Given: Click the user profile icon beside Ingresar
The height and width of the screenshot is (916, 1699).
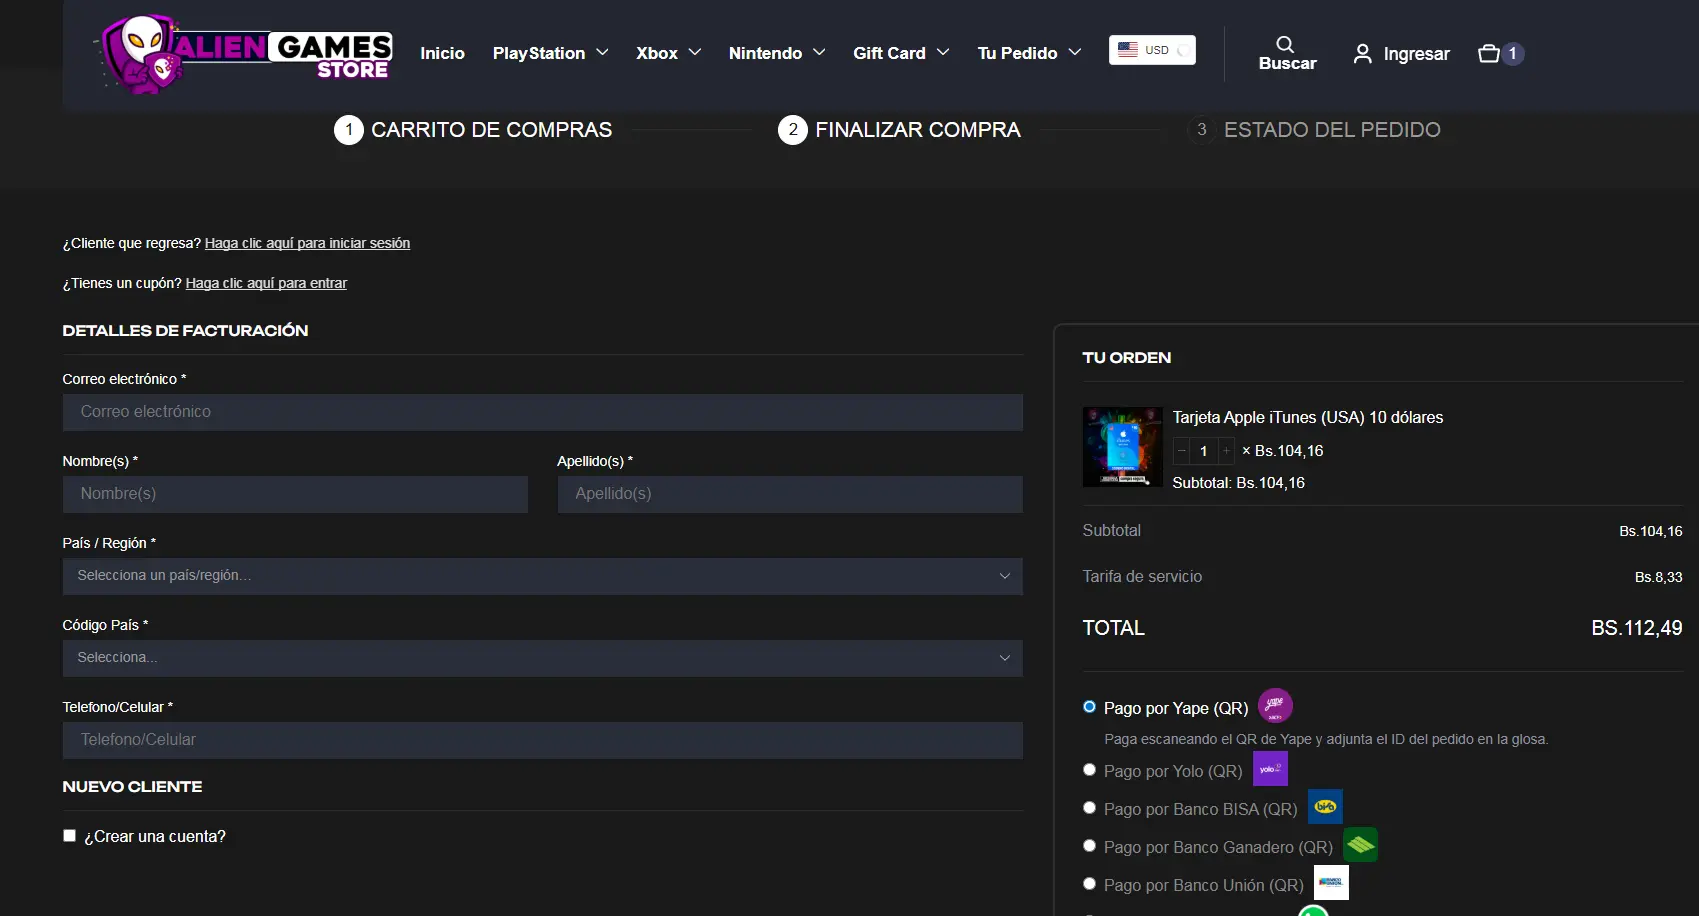Looking at the screenshot, I should 1362,53.
